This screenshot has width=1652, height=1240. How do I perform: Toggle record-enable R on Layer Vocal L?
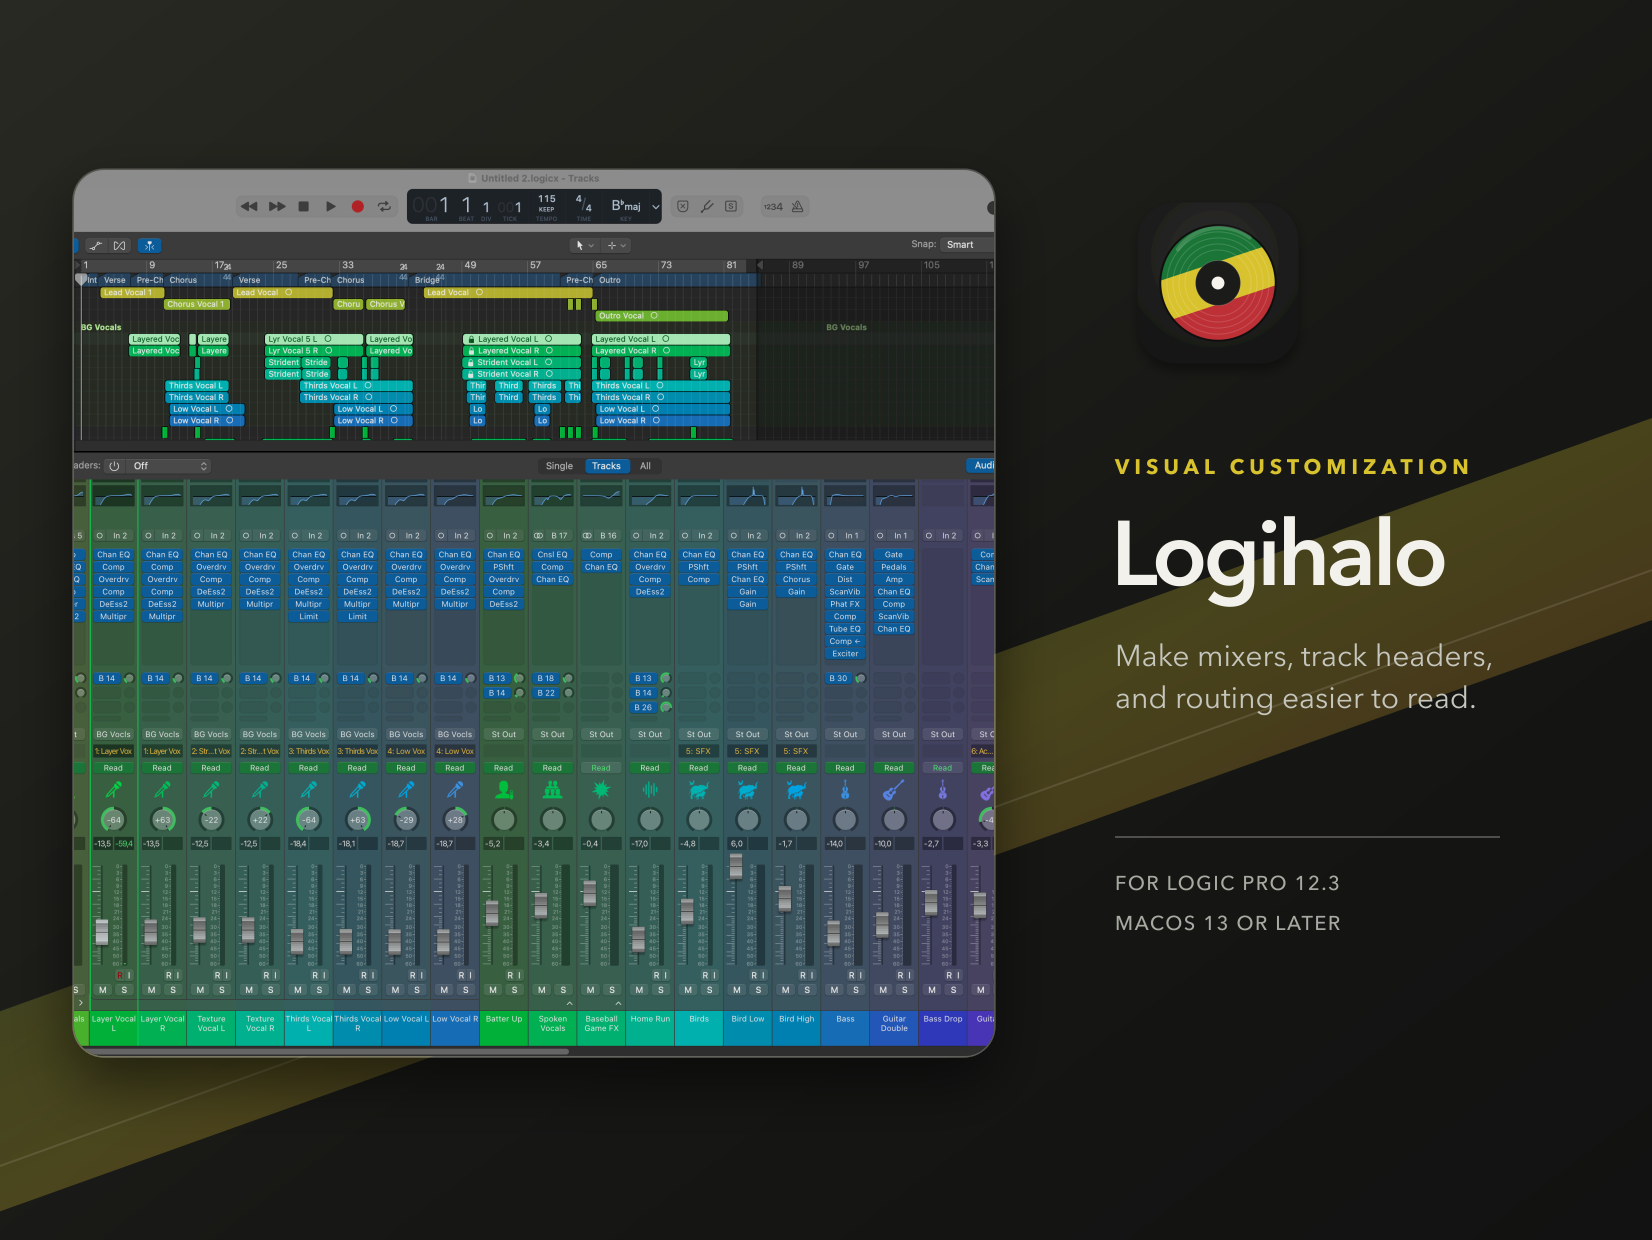point(119,975)
